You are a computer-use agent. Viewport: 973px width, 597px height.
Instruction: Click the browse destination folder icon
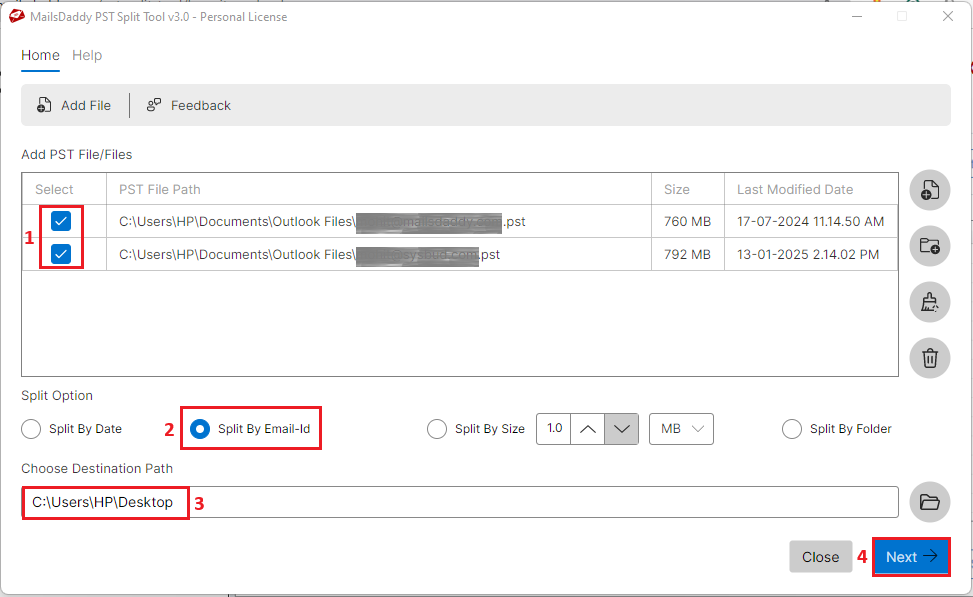click(930, 502)
